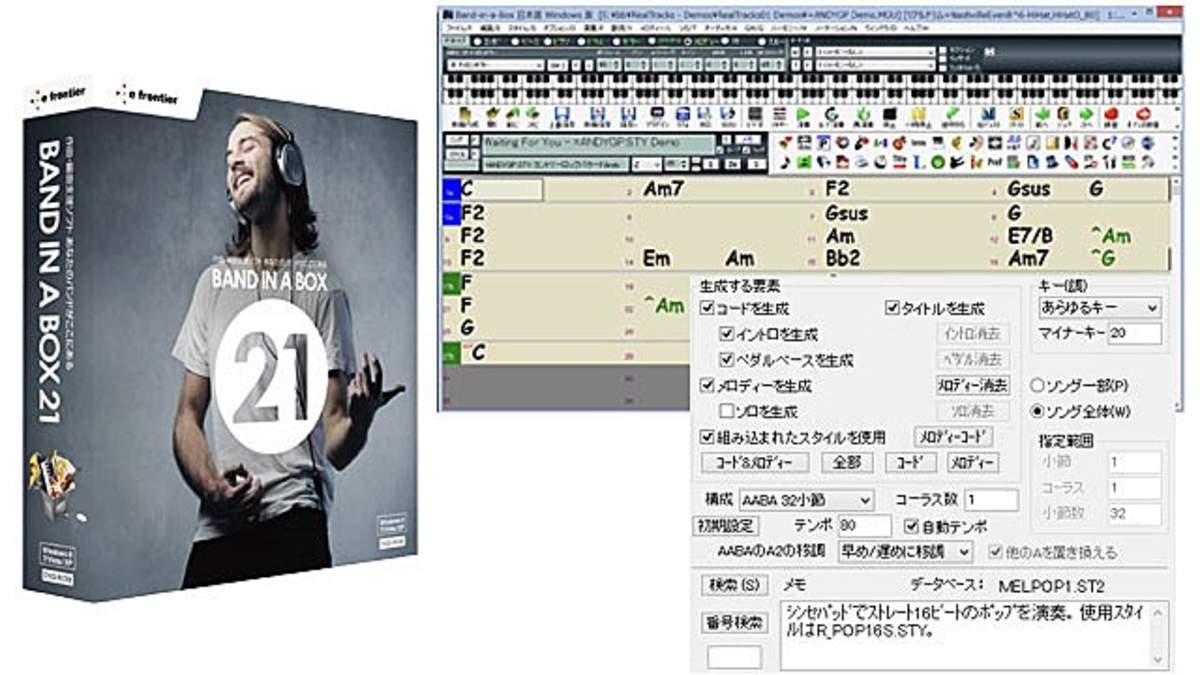Click the 全部 button
1200x675 pixels.
pyautogui.click(x=848, y=463)
